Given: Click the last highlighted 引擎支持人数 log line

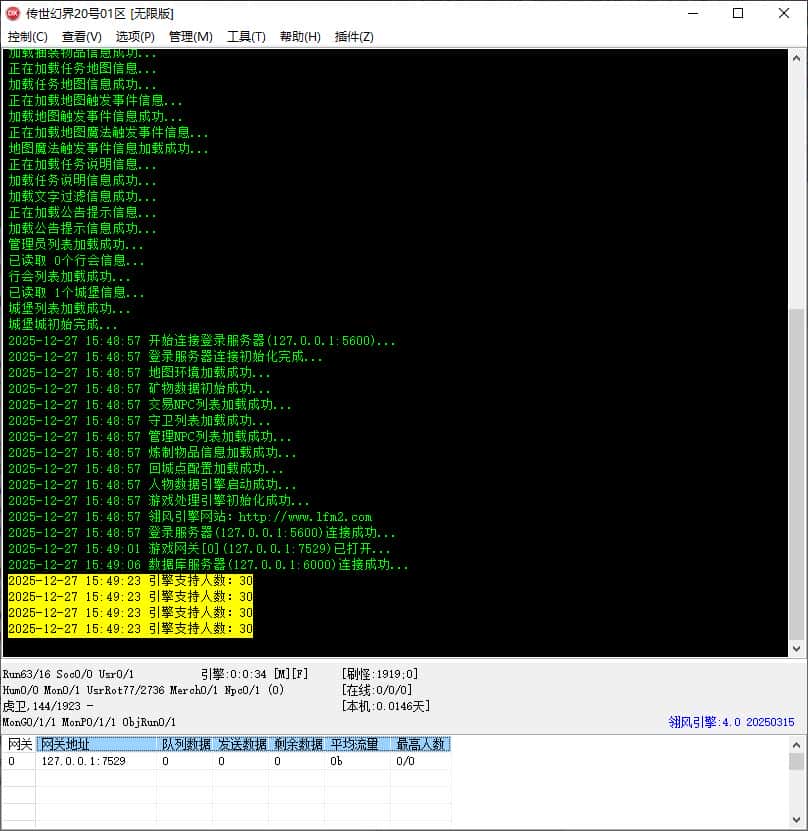Looking at the screenshot, I should point(130,629).
